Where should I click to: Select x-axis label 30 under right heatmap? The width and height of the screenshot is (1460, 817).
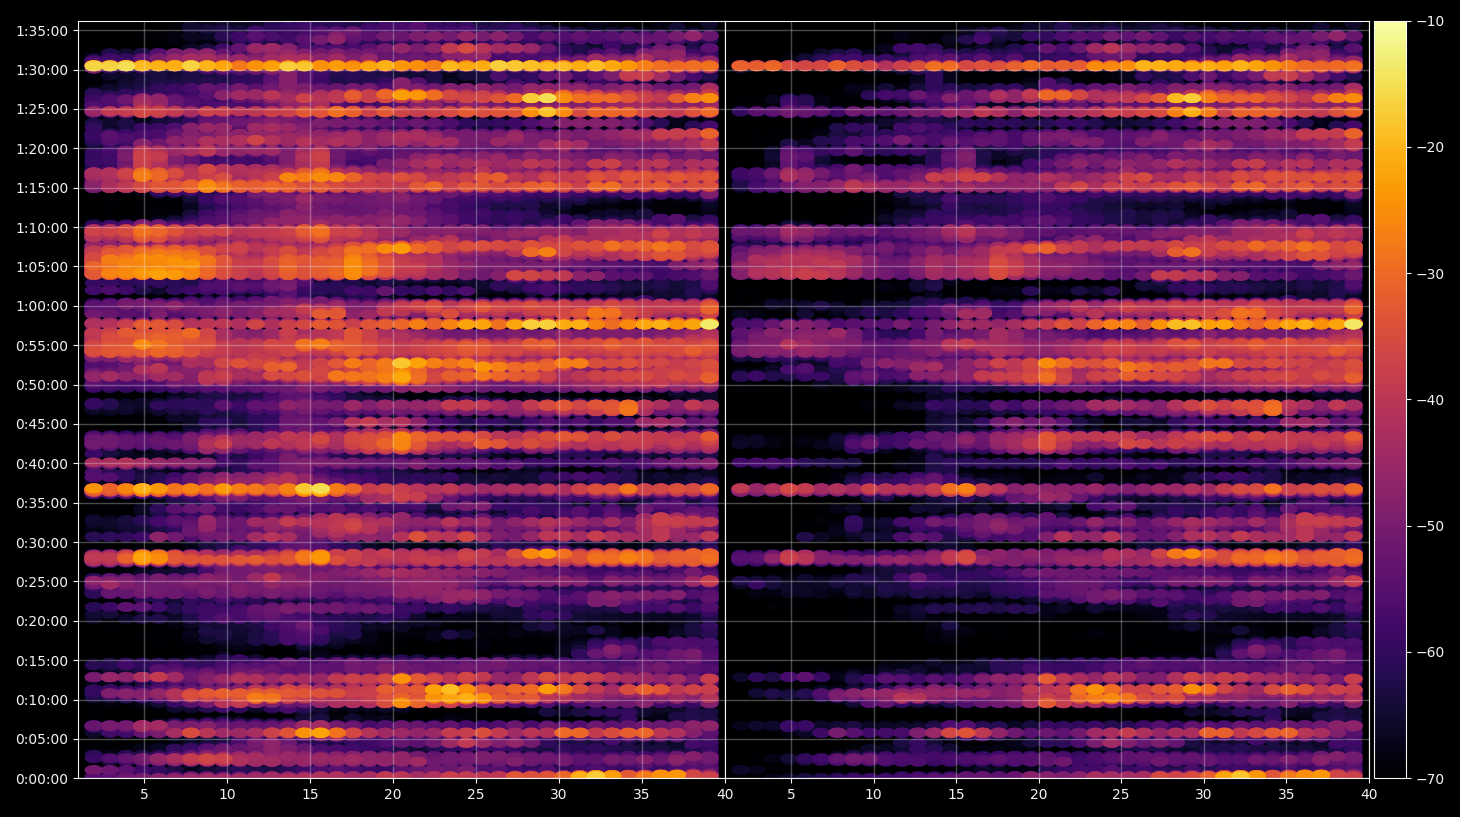coord(1204,795)
